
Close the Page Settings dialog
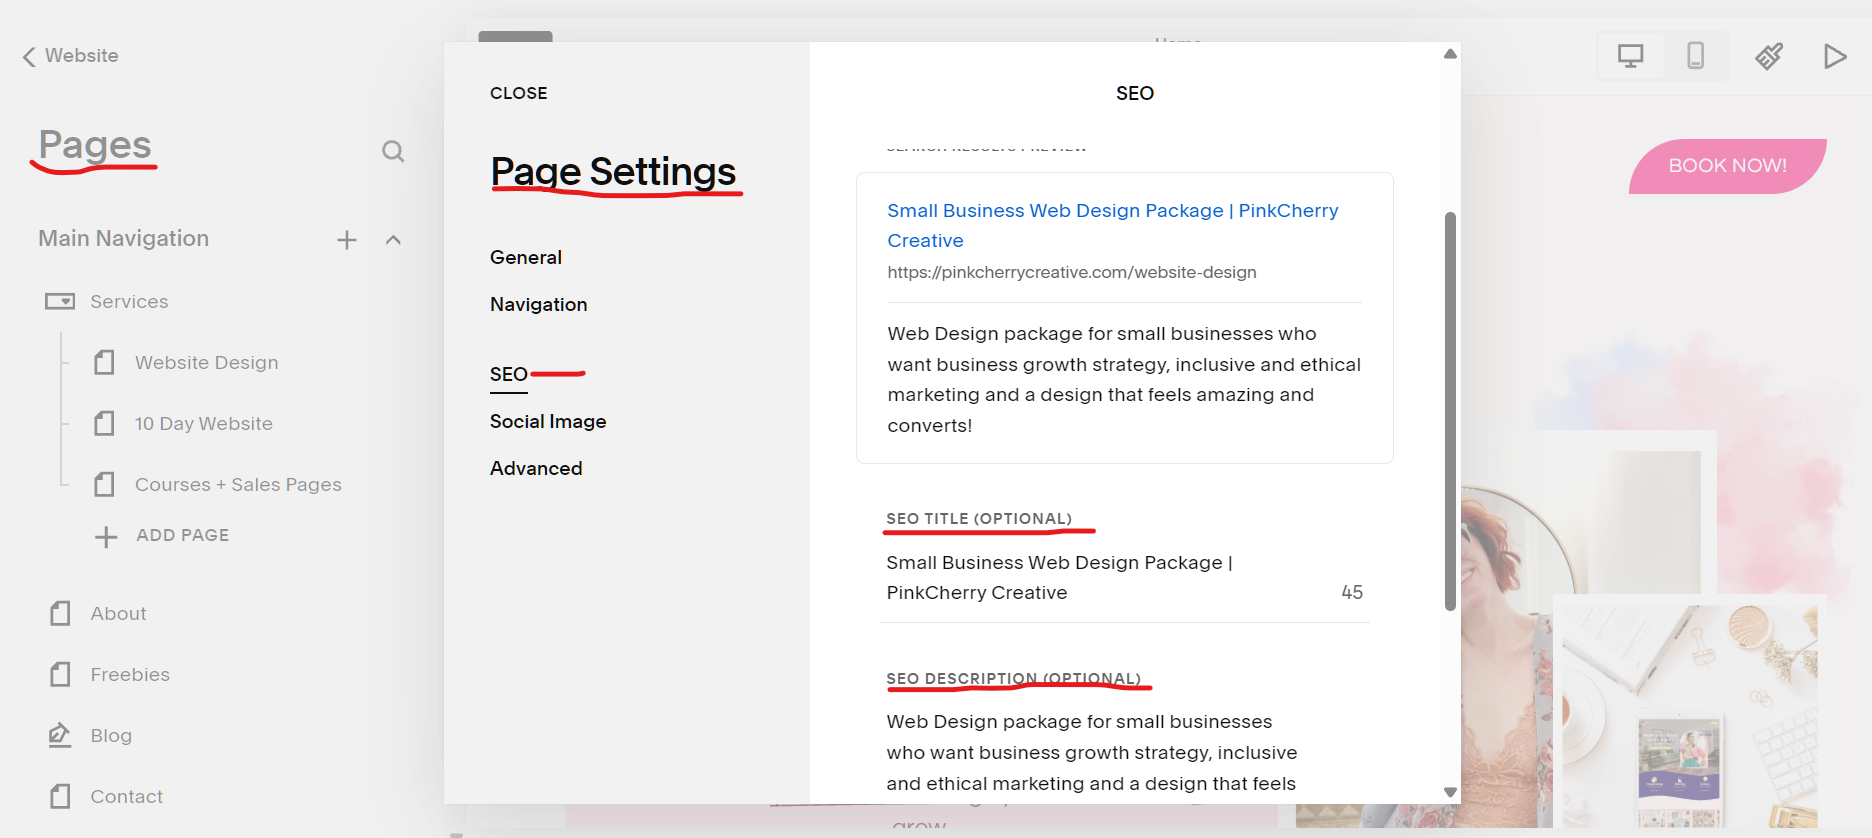tap(518, 93)
